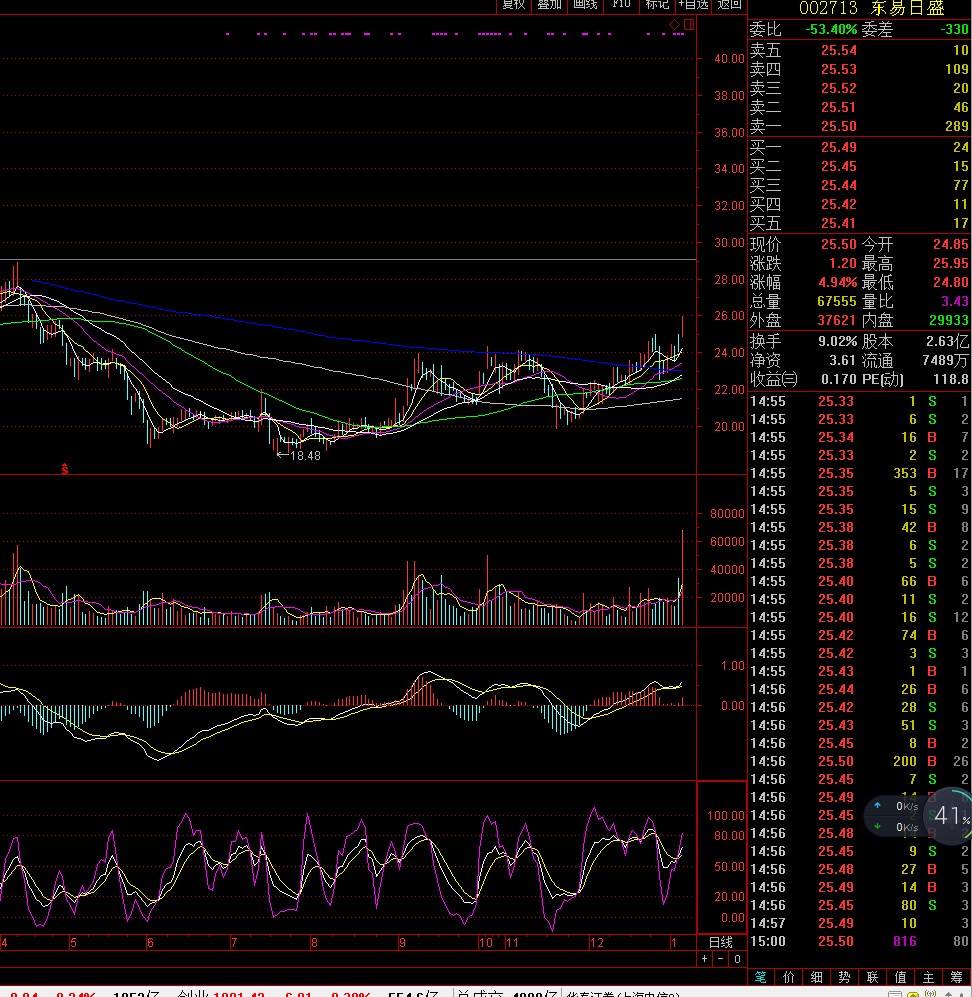Zoom out chart with minus button

coord(720,959)
